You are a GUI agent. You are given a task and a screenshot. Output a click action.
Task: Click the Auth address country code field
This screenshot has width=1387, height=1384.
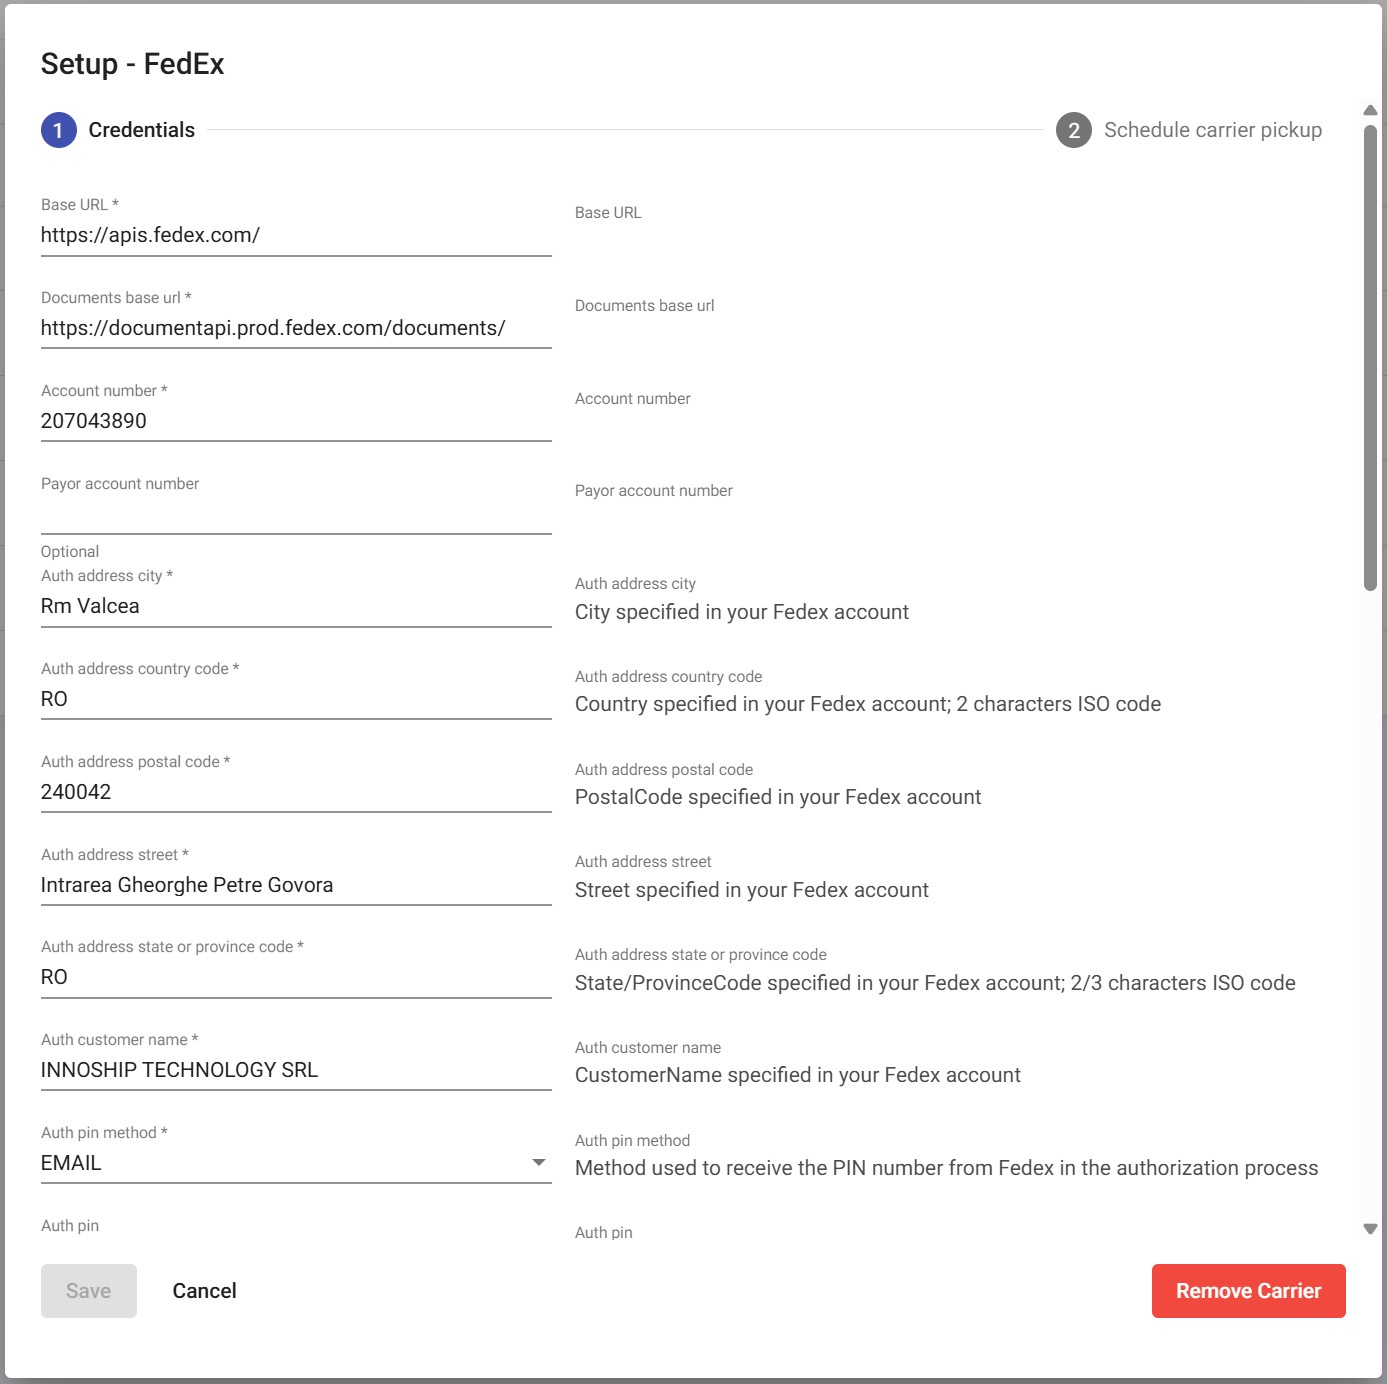click(x=296, y=699)
